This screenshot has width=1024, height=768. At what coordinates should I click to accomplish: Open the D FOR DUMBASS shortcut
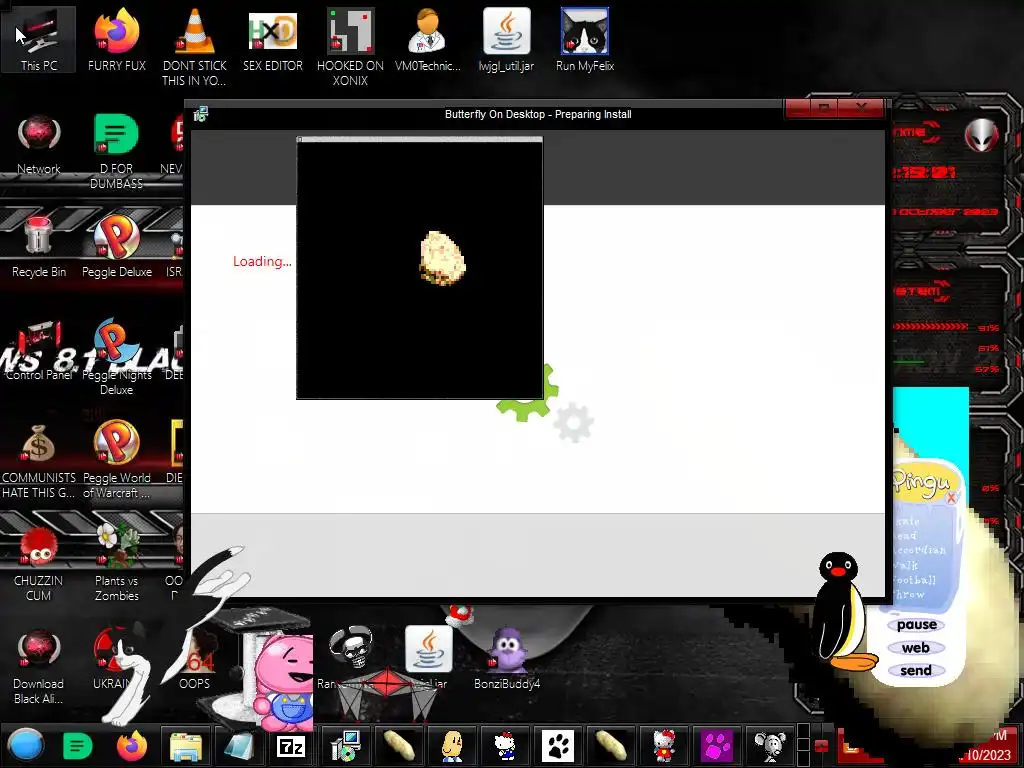(x=116, y=151)
